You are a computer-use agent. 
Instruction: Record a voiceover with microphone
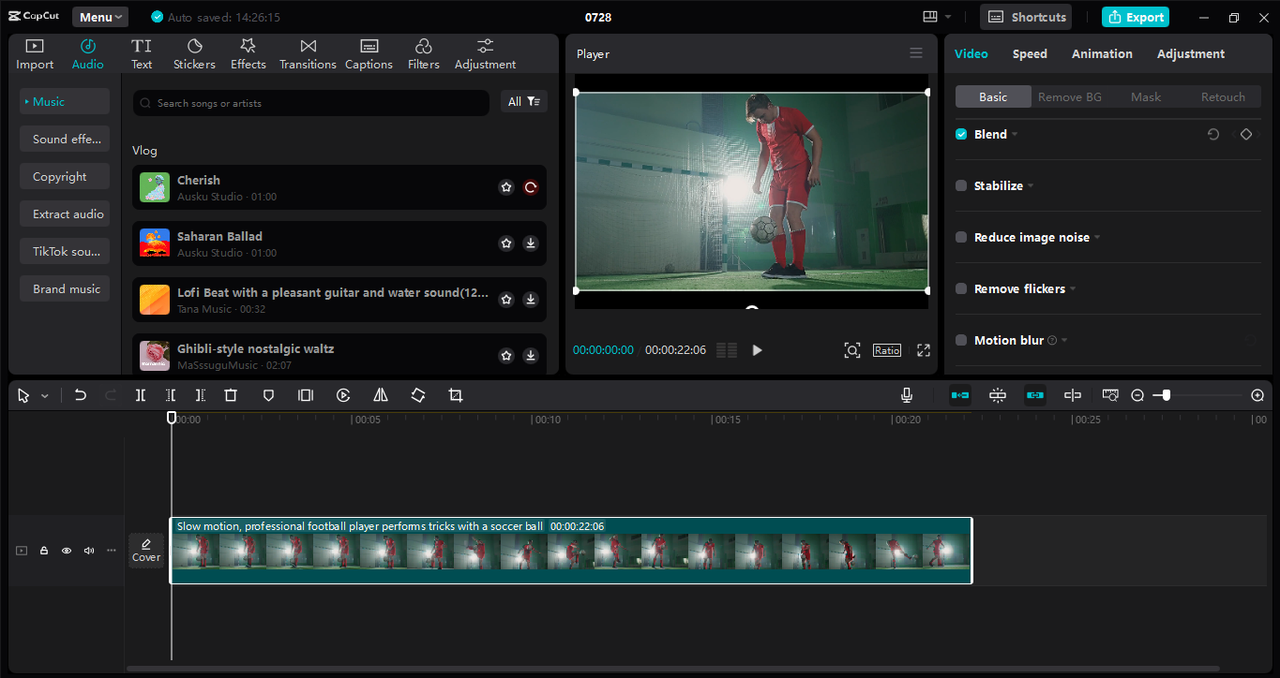[907, 395]
